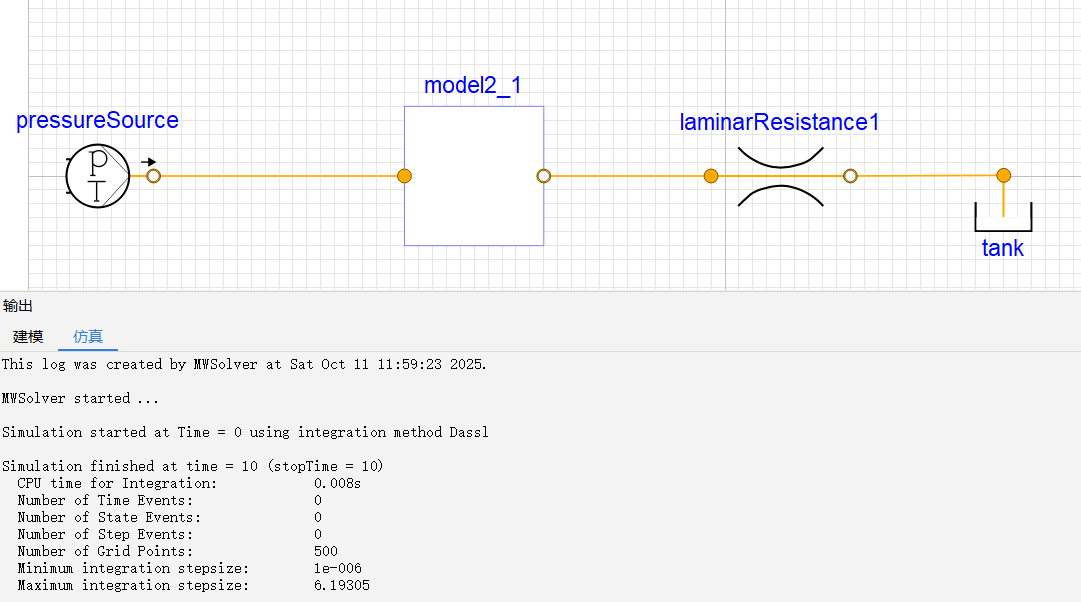Click the 输出 panel title
This screenshot has height=602, width=1081.
(x=17, y=306)
